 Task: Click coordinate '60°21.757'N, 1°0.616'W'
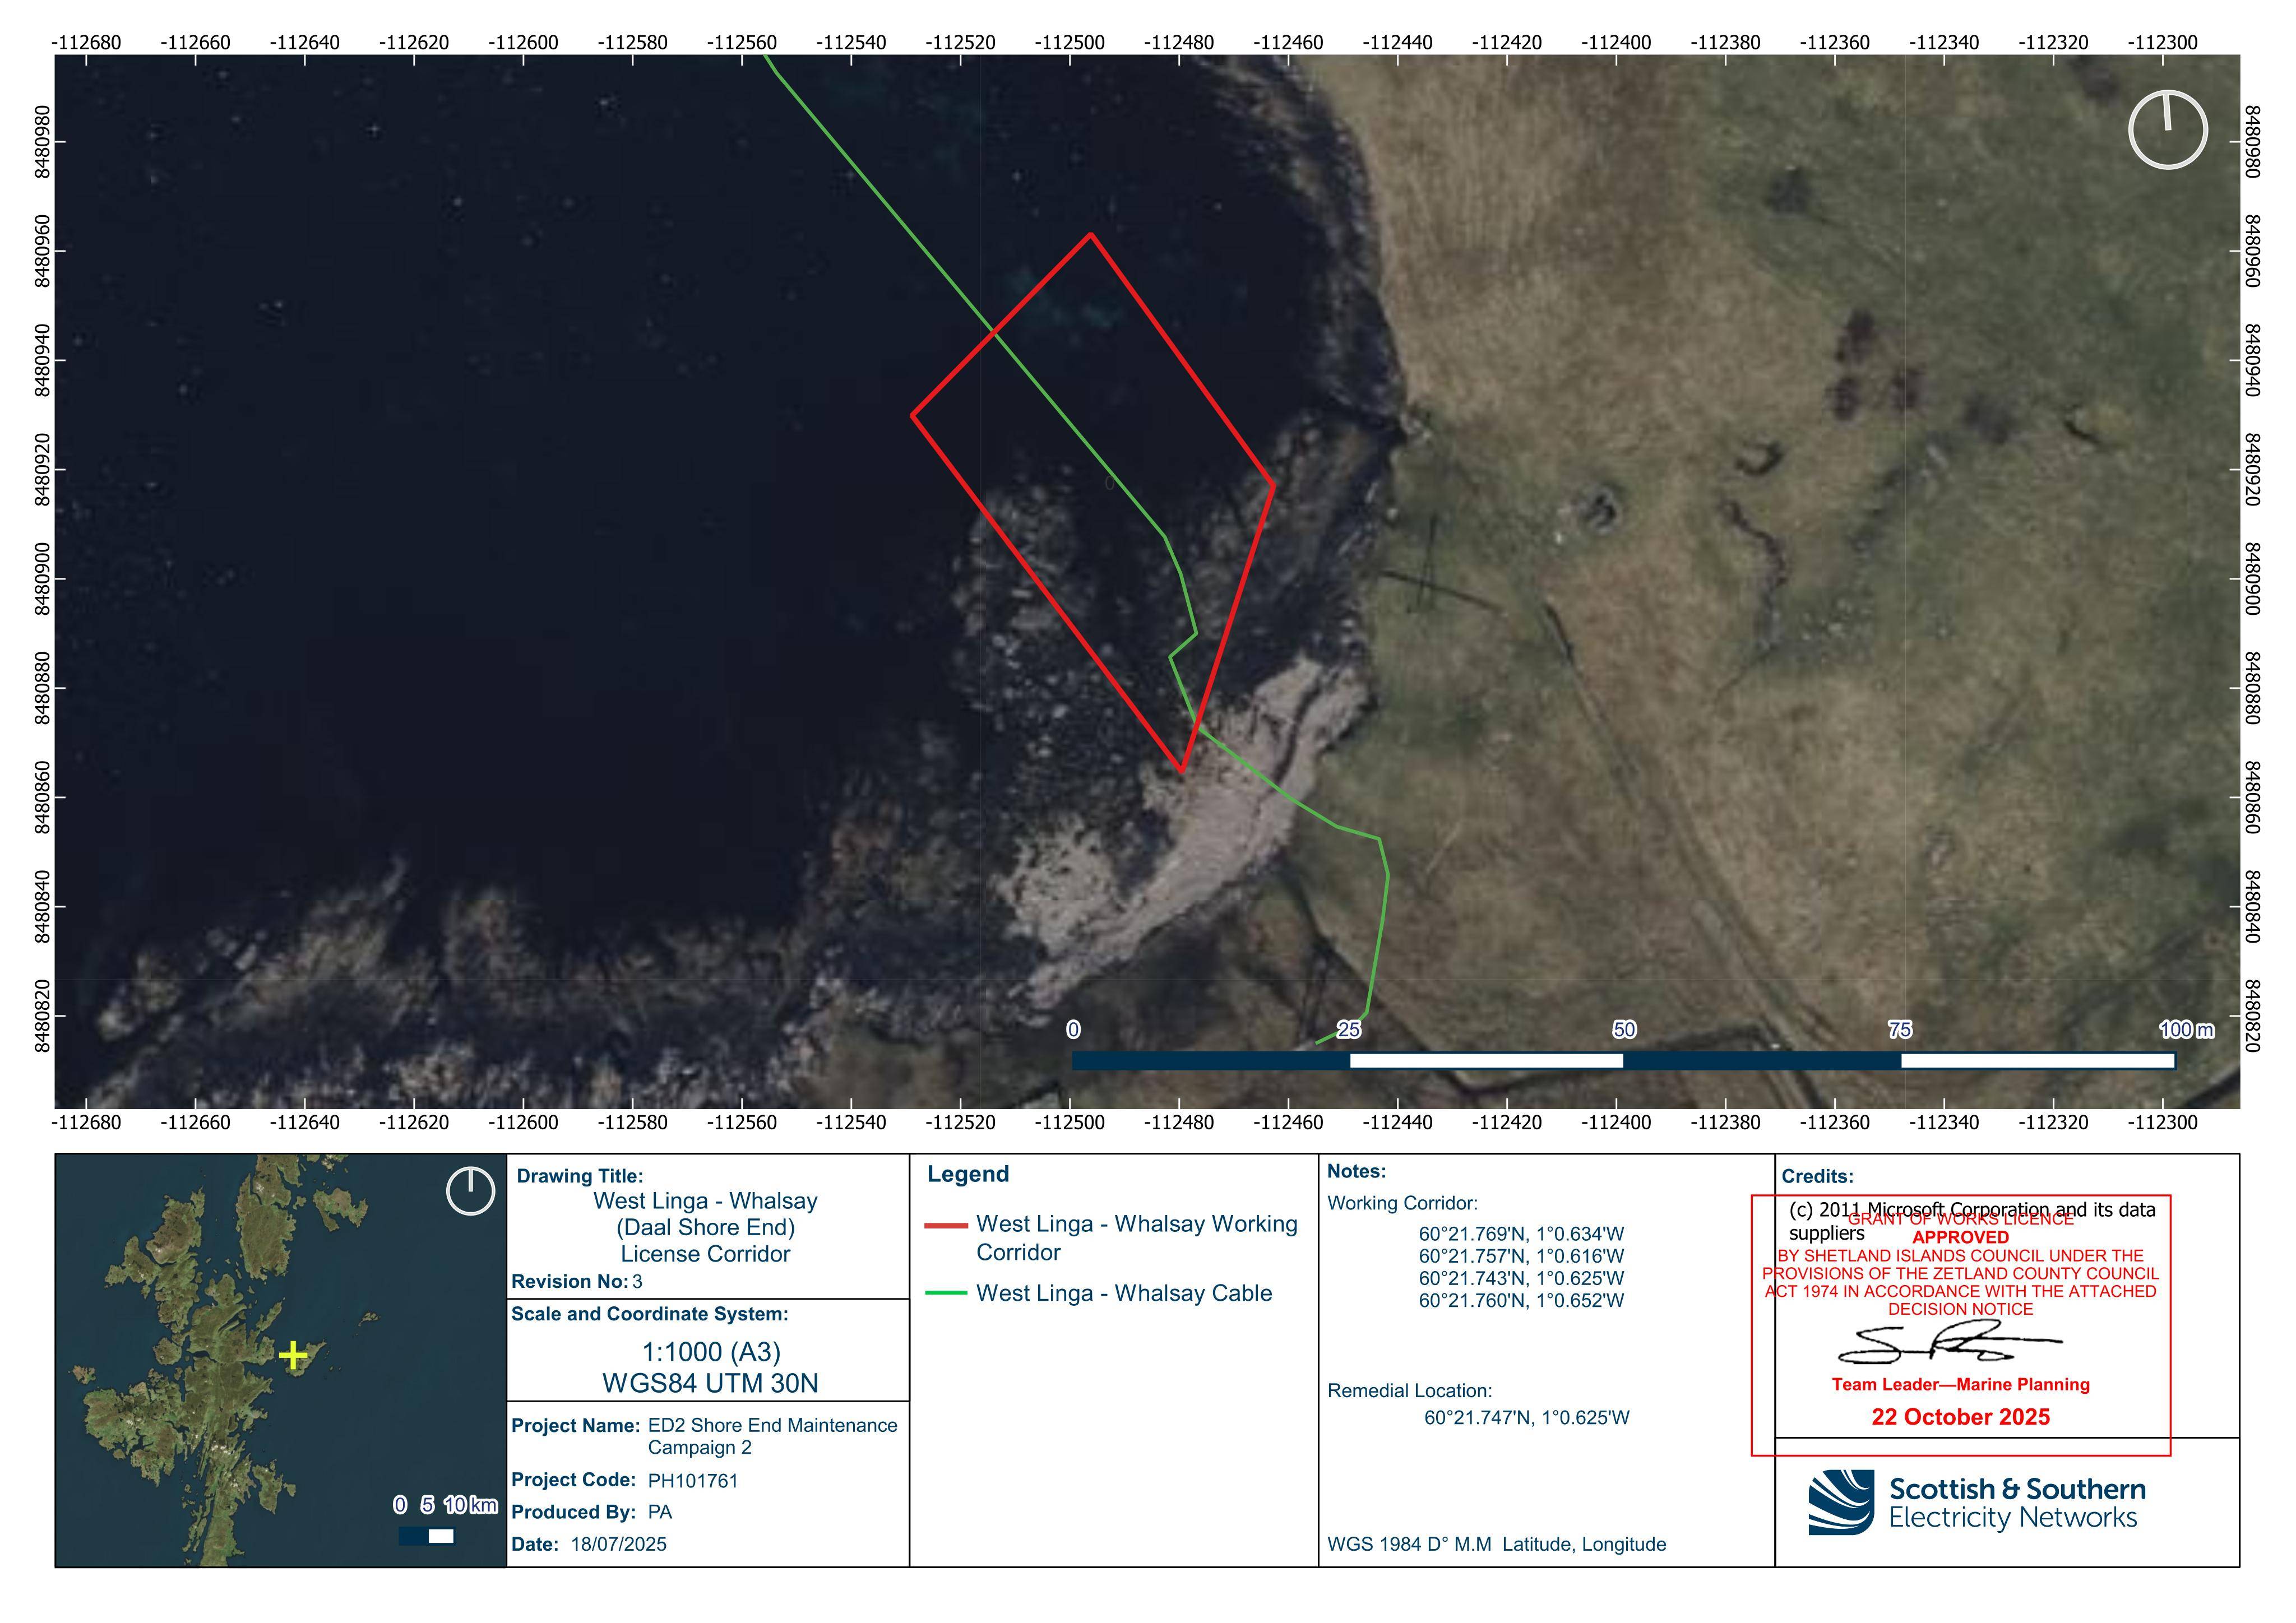(1521, 1256)
